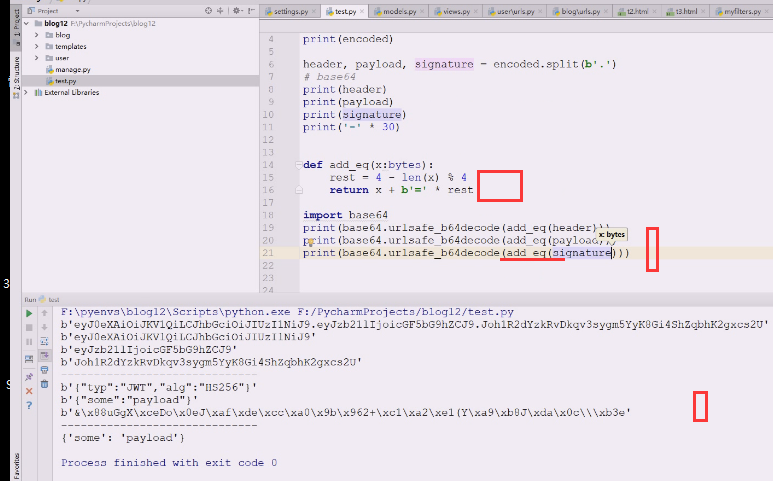Switch to myfilters.py tab
Screen dimensions: 773x481
[x=742, y=11]
